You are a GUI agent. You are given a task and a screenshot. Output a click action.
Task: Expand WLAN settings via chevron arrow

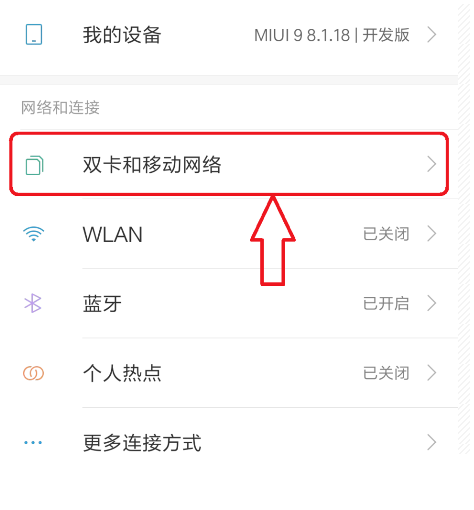point(432,234)
